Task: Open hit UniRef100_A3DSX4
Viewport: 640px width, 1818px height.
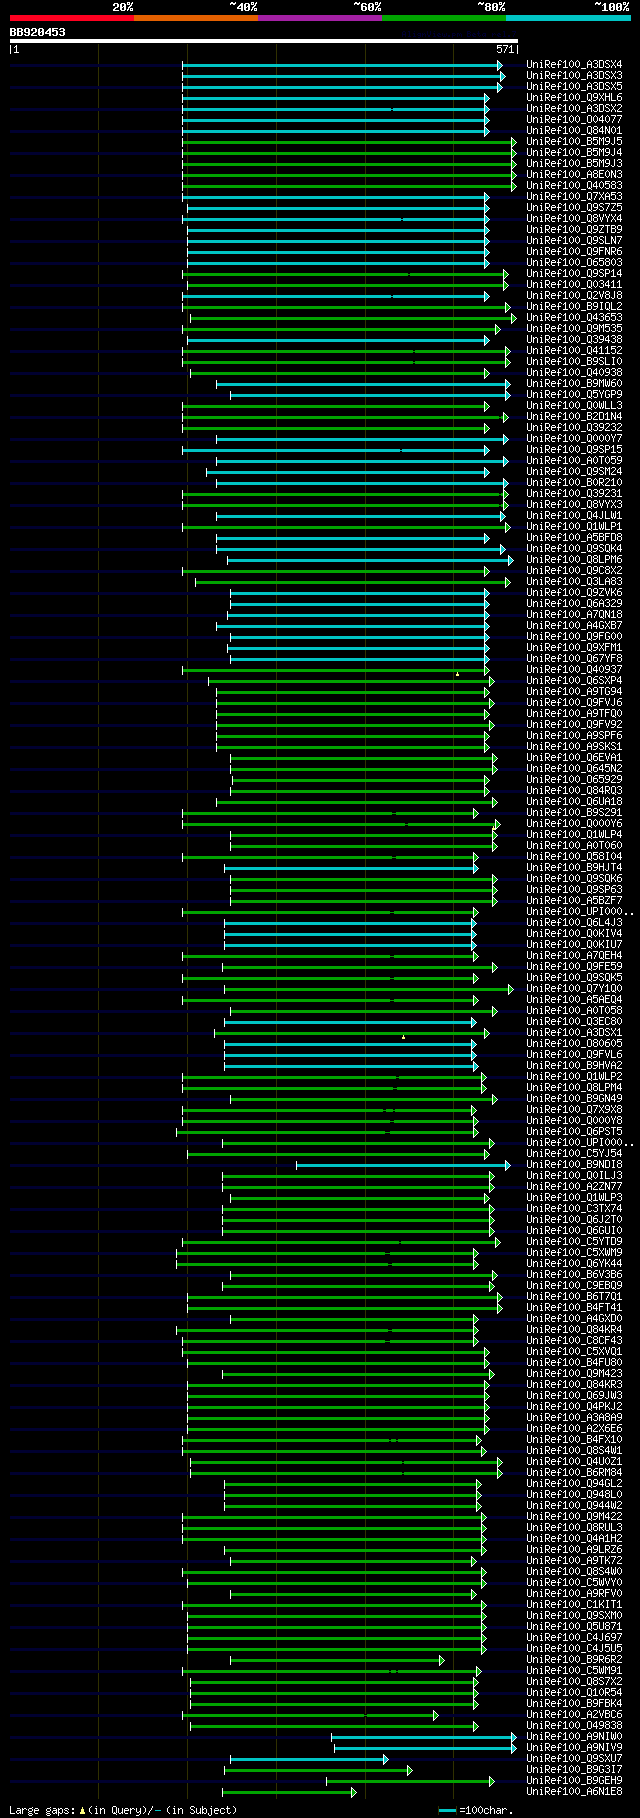Action: pyautogui.click(x=574, y=65)
